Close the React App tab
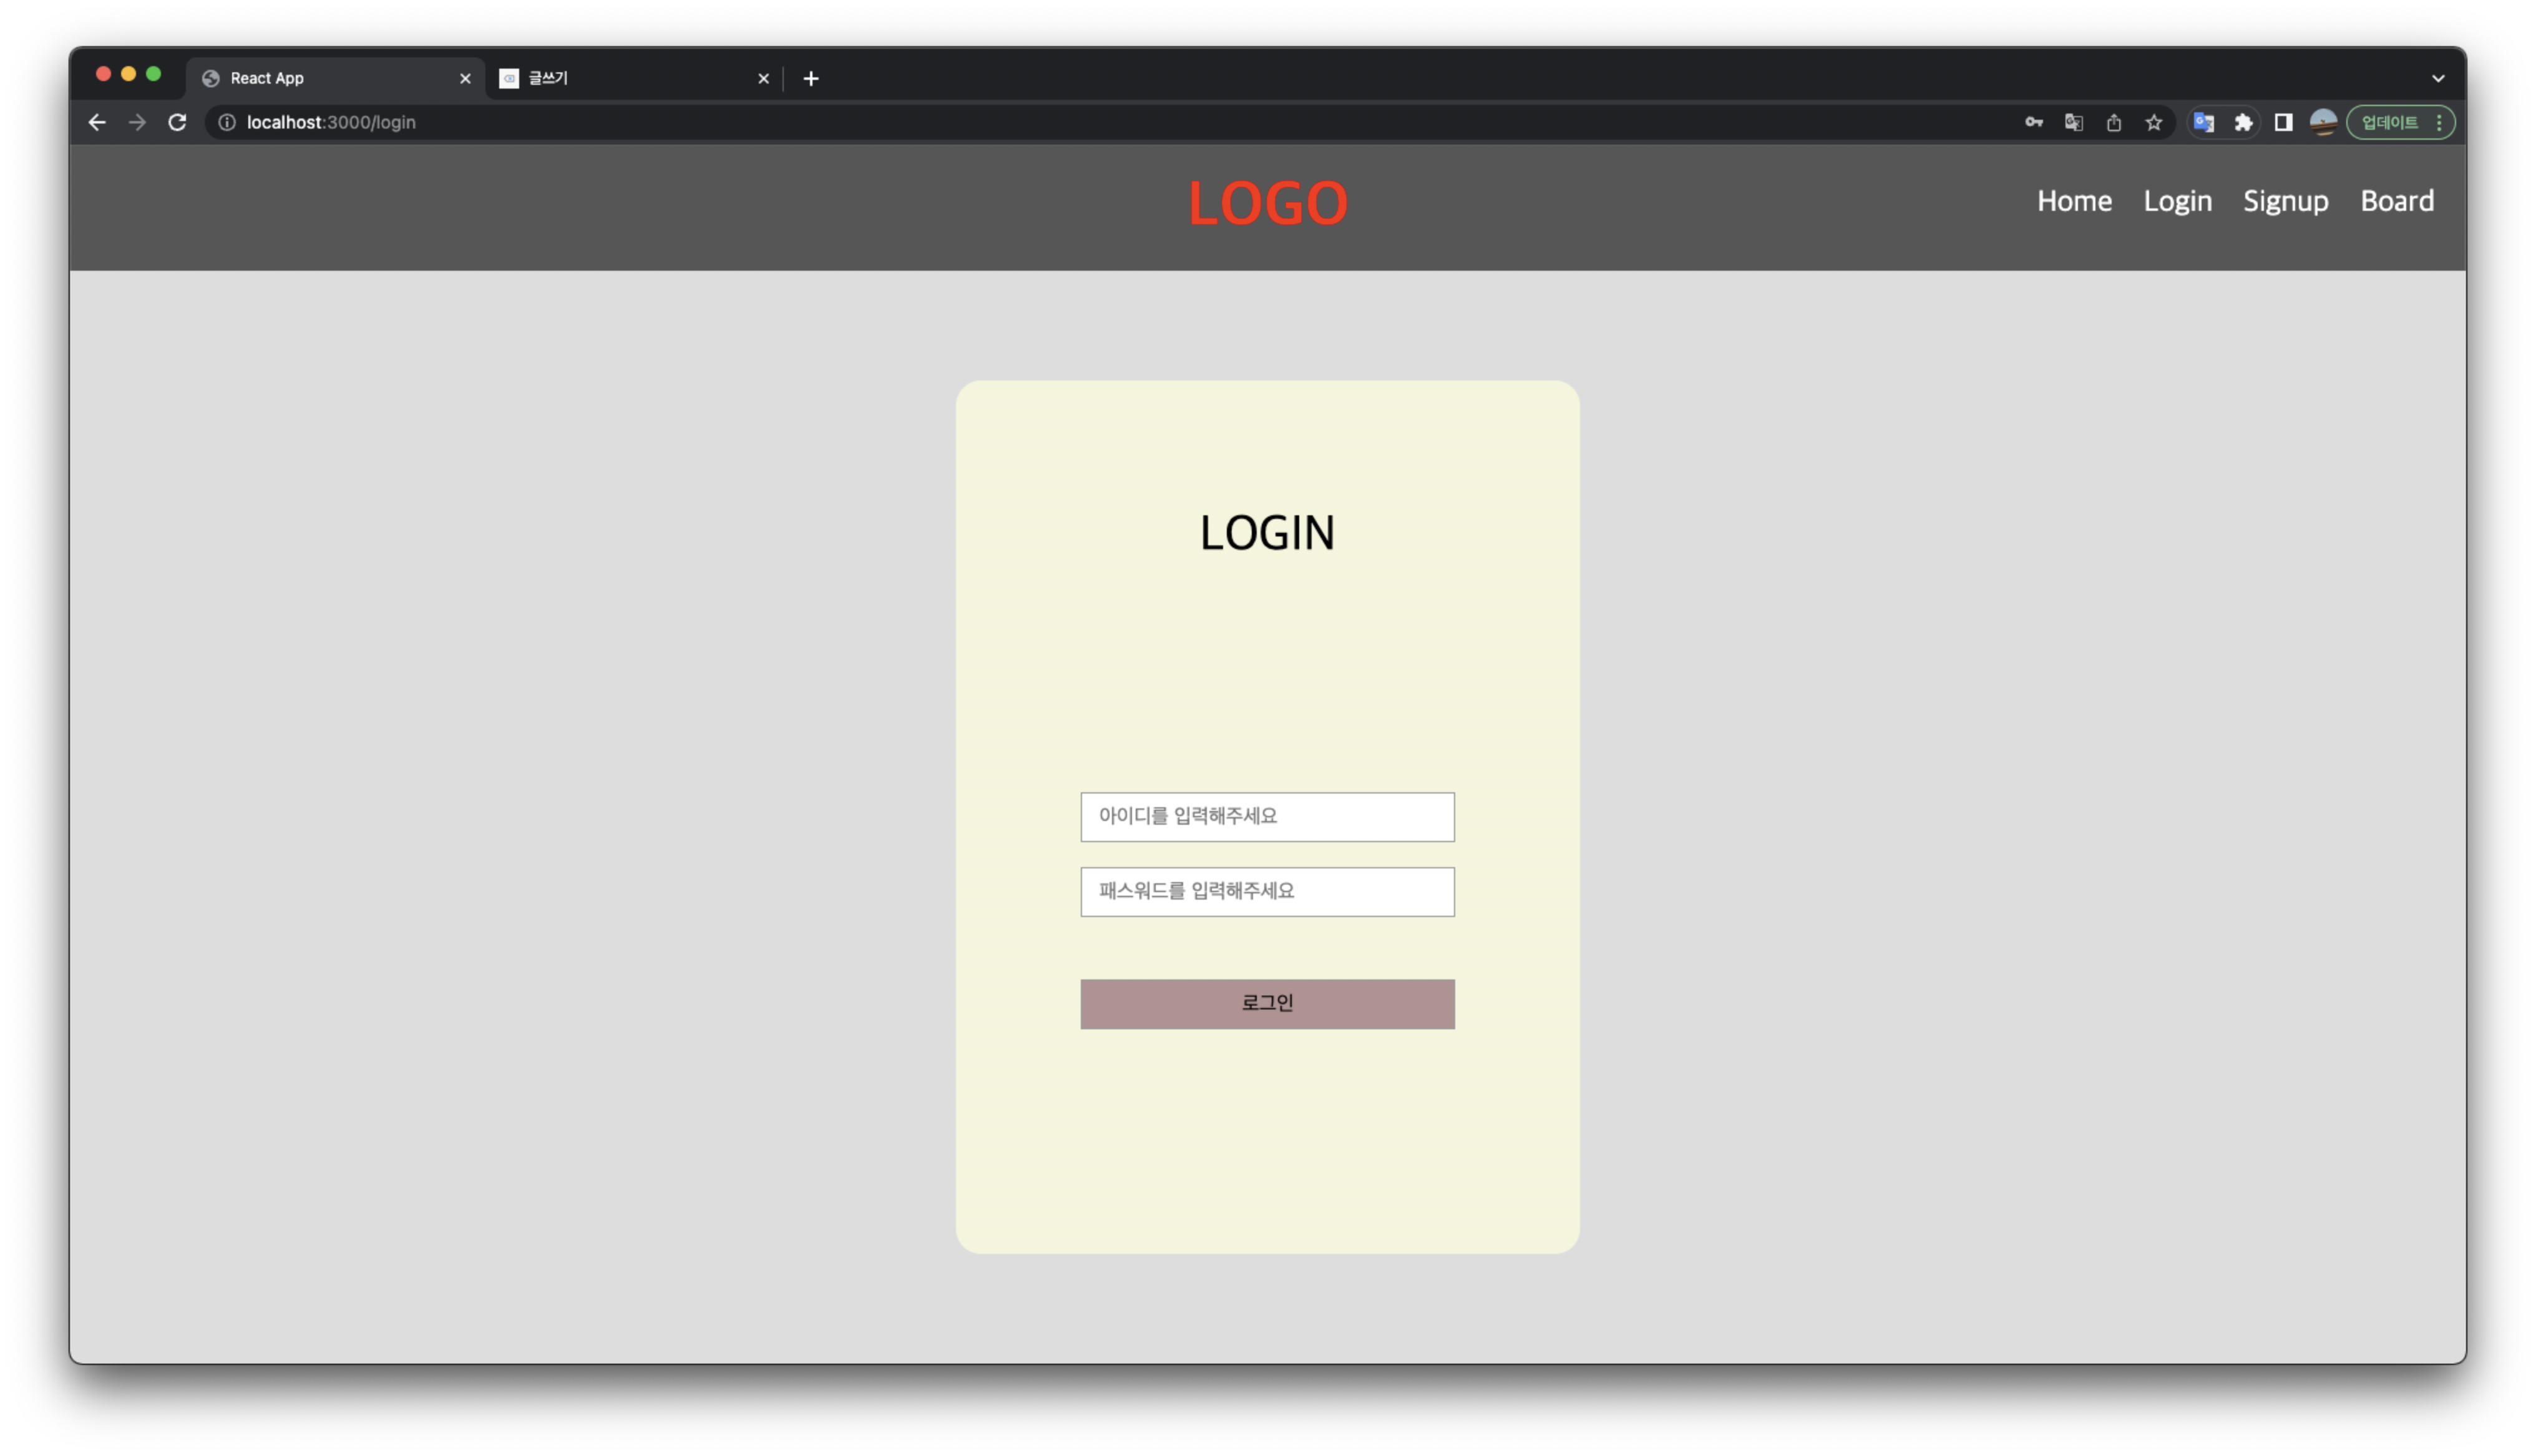 (x=465, y=78)
